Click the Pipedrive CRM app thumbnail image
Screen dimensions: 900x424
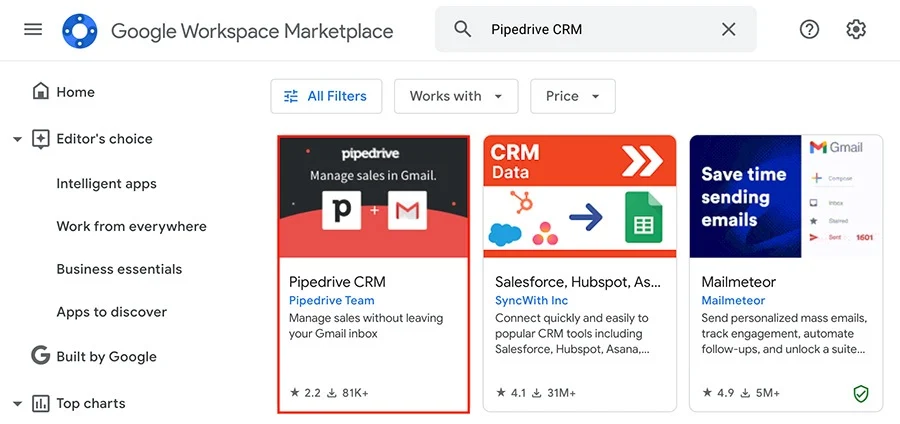[374, 196]
